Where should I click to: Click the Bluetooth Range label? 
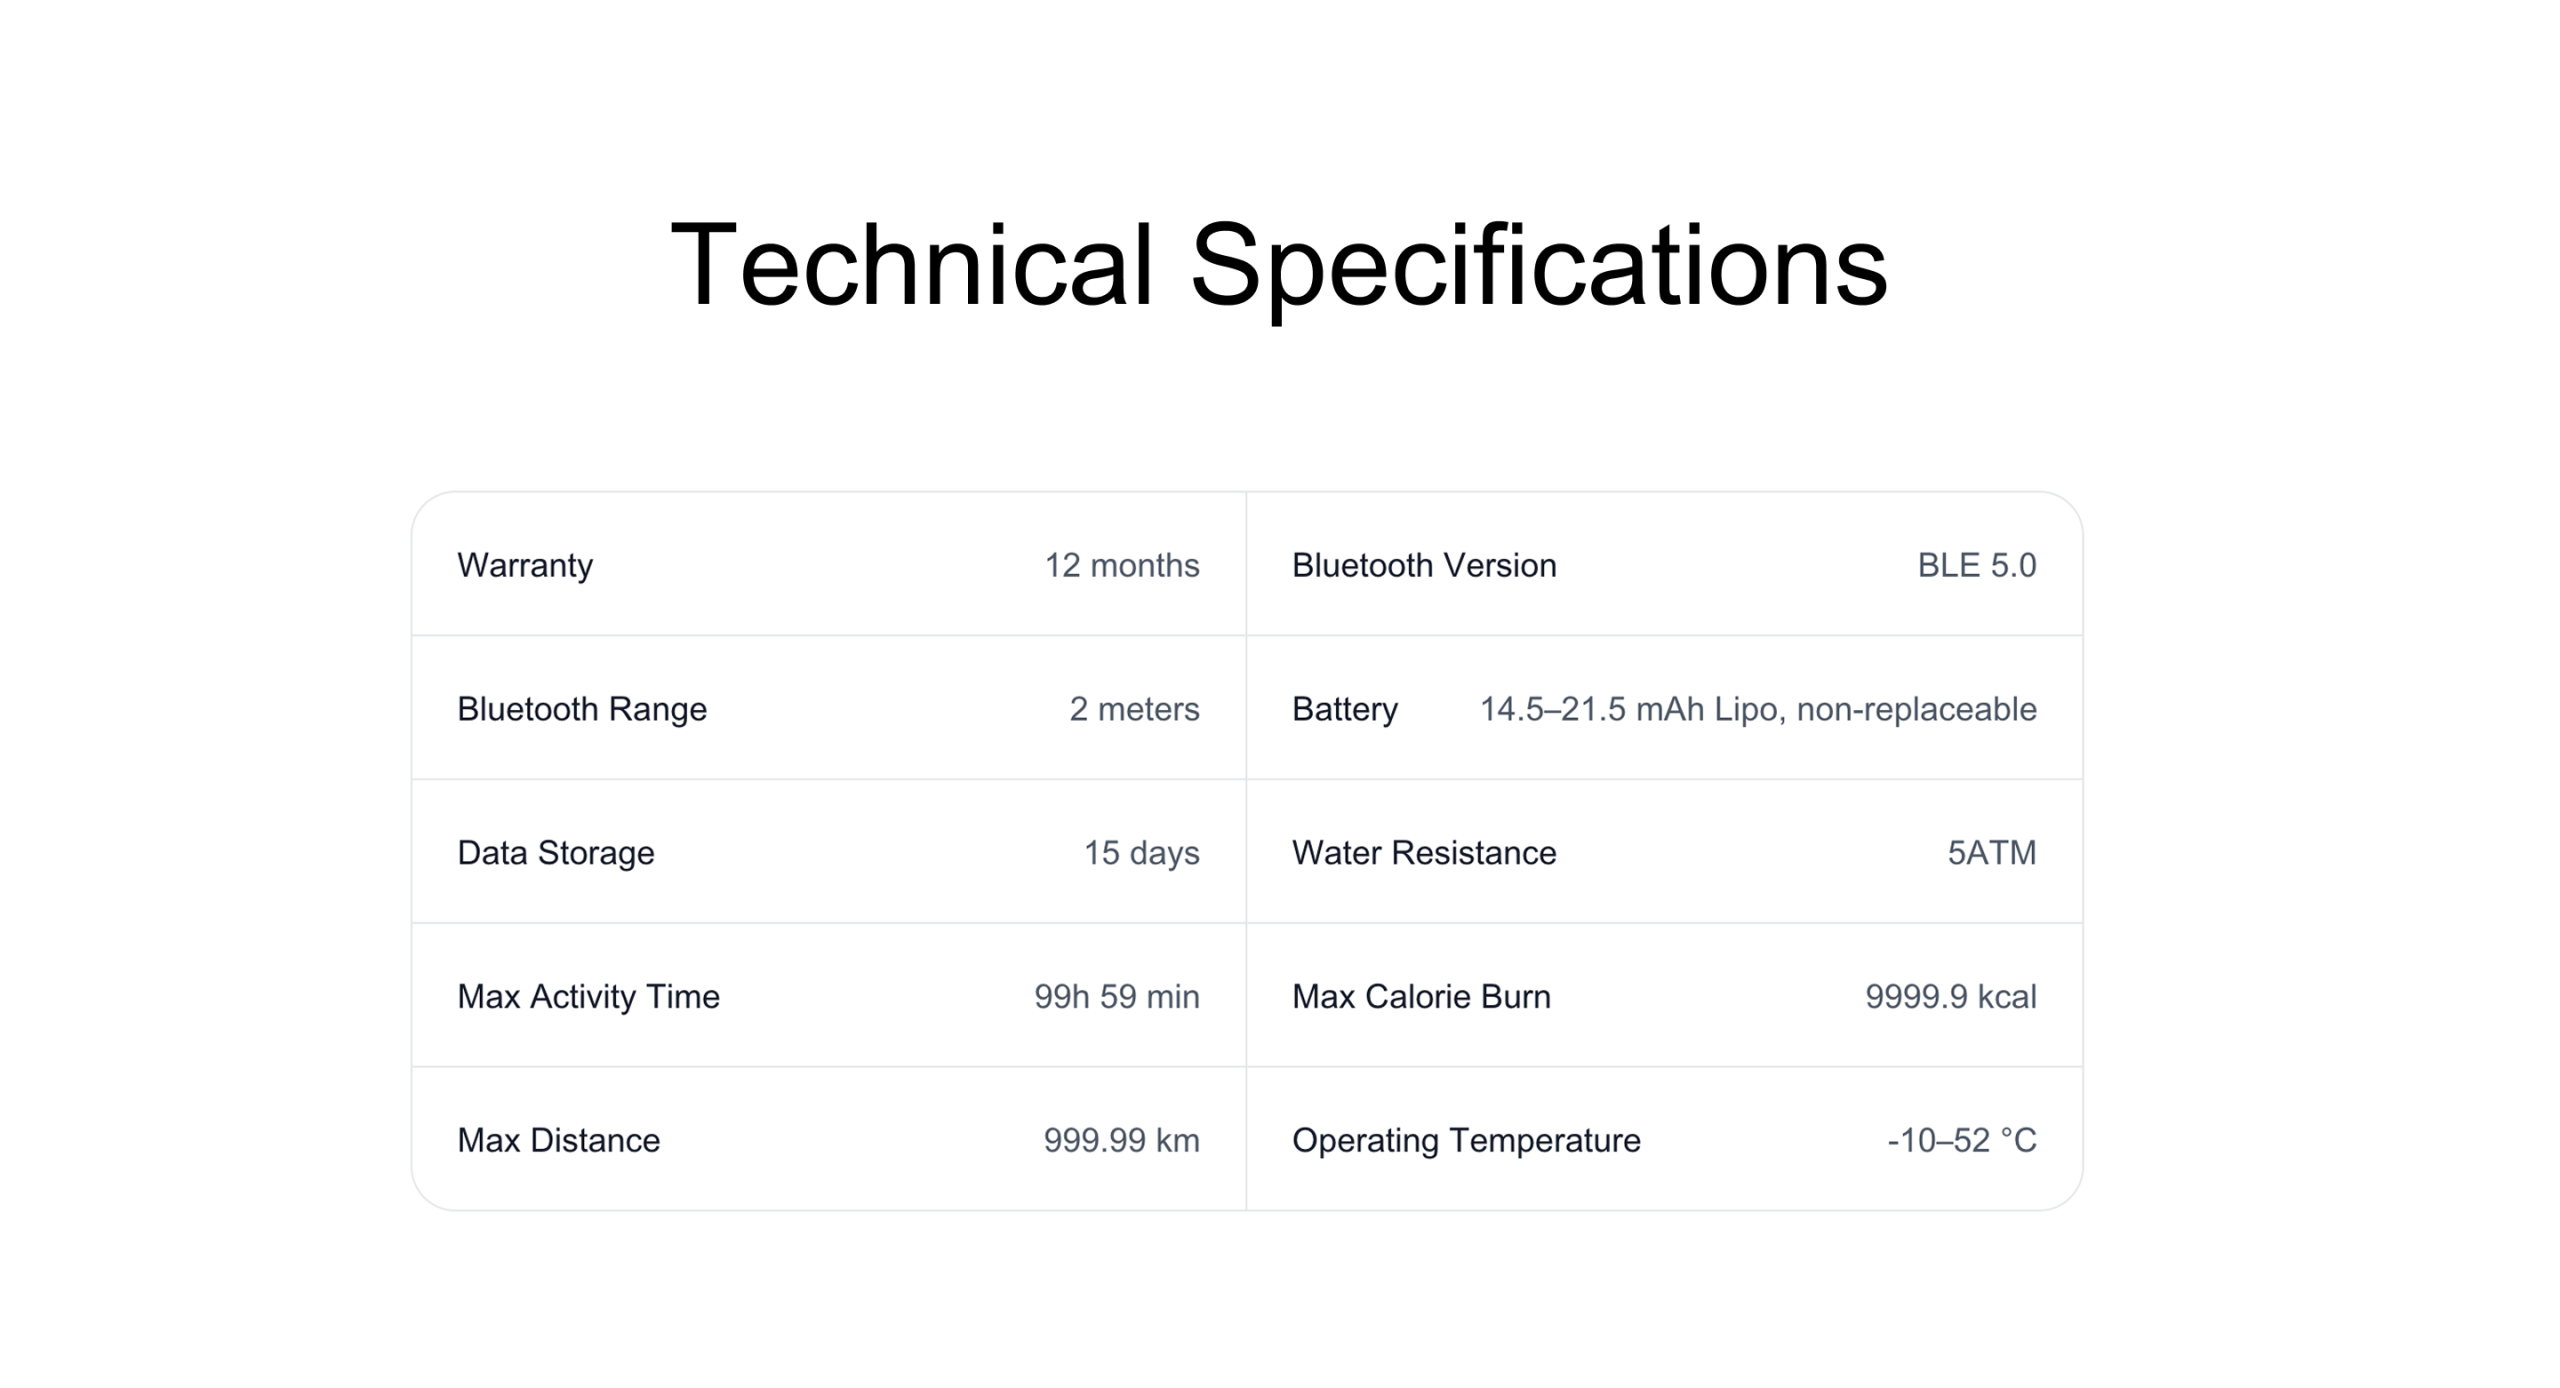[x=581, y=709]
